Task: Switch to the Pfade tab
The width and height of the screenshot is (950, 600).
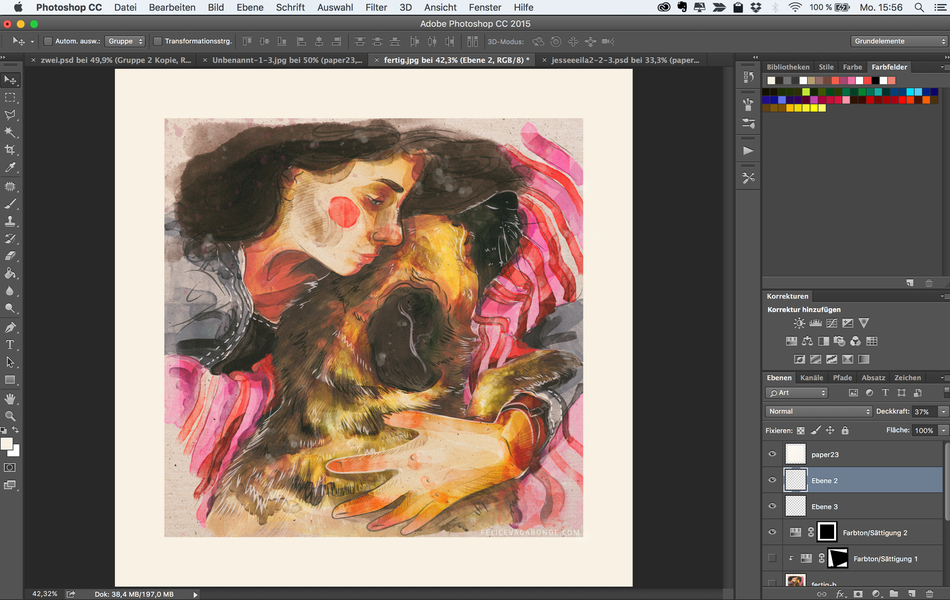Action: (x=842, y=378)
